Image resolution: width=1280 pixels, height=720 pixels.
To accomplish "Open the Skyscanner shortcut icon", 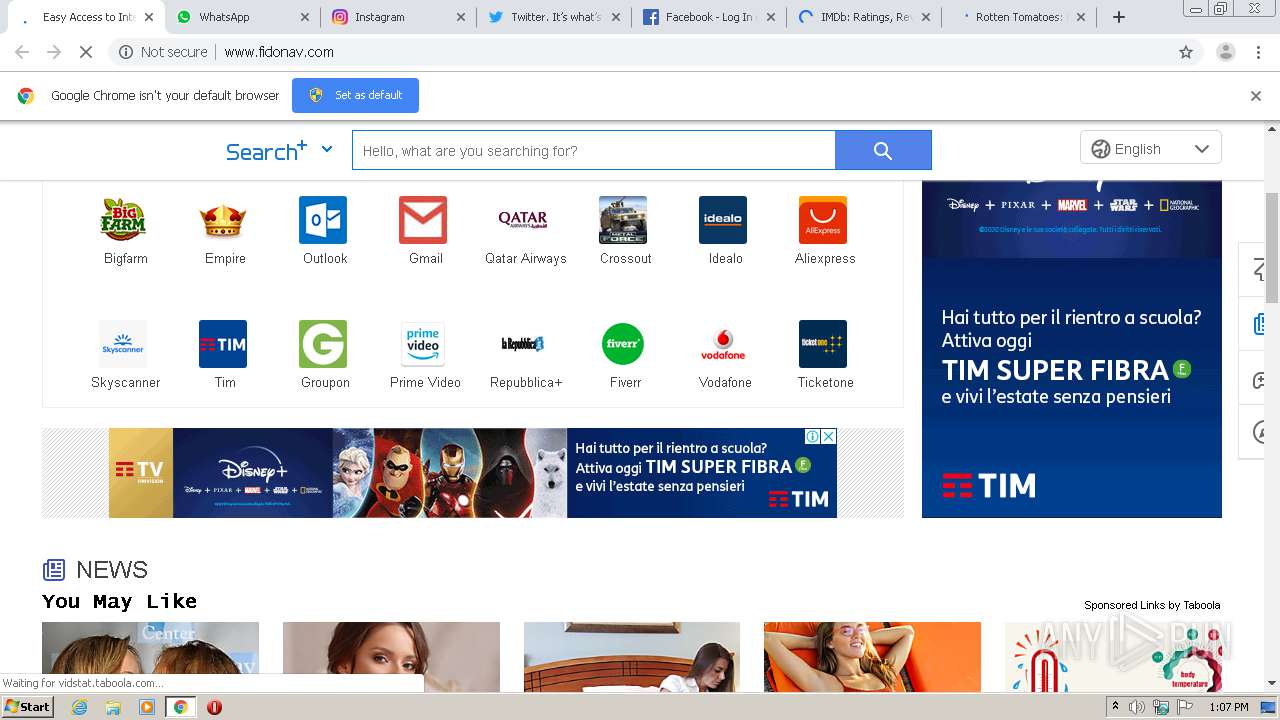I will pos(123,344).
